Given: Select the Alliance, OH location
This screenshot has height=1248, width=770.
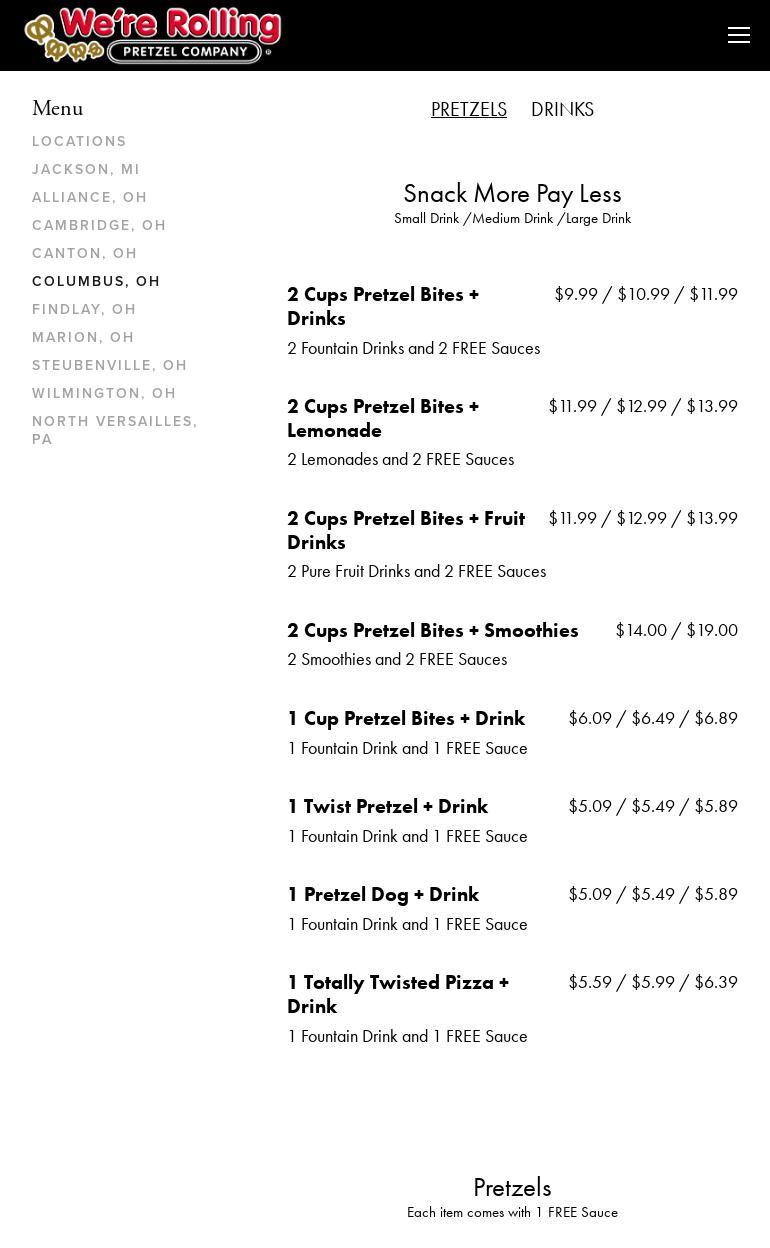Looking at the screenshot, I should [x=90, y=198].
